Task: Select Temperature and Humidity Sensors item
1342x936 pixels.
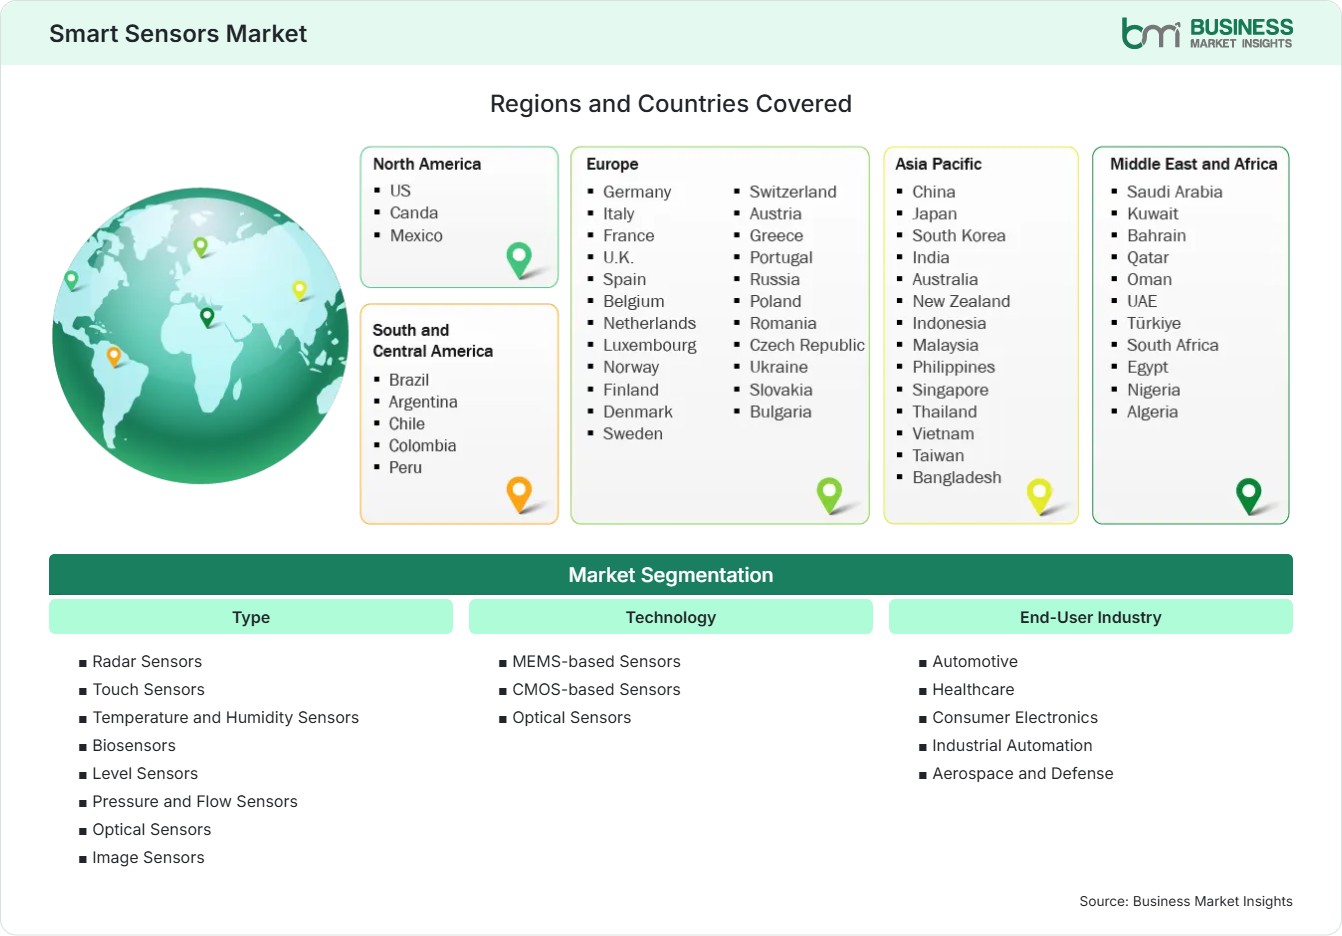Action: point(225,717)
